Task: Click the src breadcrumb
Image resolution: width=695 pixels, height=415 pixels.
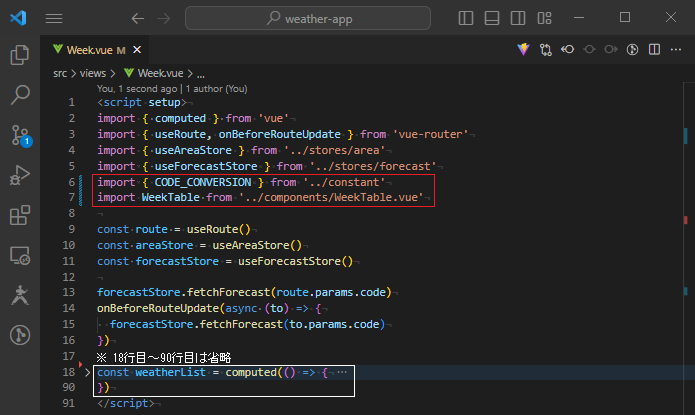Action: pyautogui.click(x=60, y=73)
